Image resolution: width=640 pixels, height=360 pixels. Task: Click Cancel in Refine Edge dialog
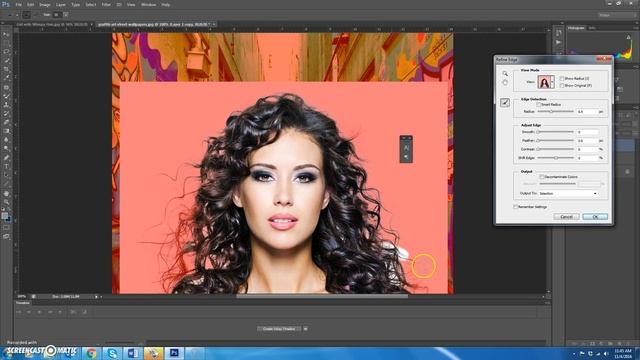click(566, 217)
